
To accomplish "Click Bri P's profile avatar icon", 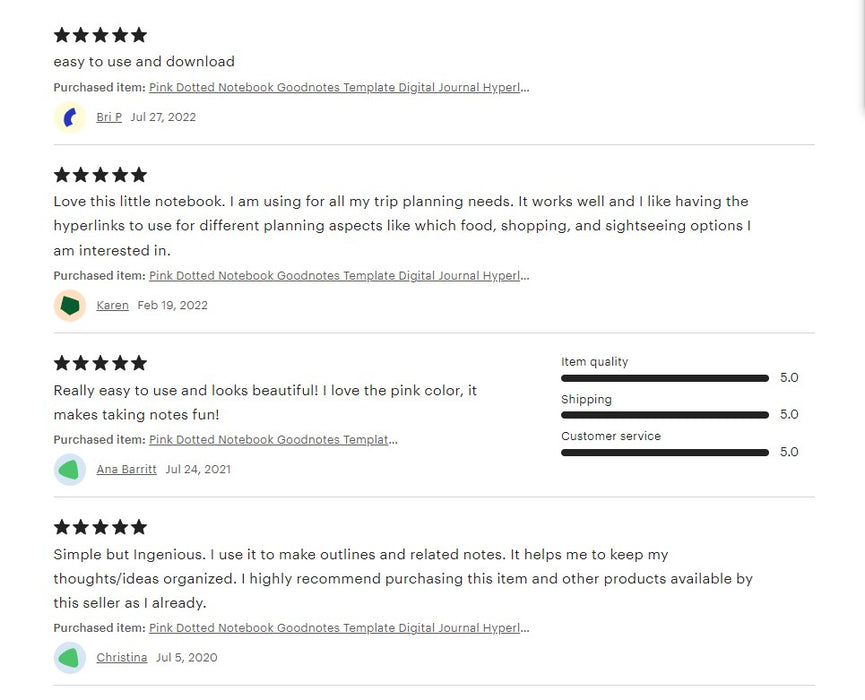I will [x=69, y=117].
